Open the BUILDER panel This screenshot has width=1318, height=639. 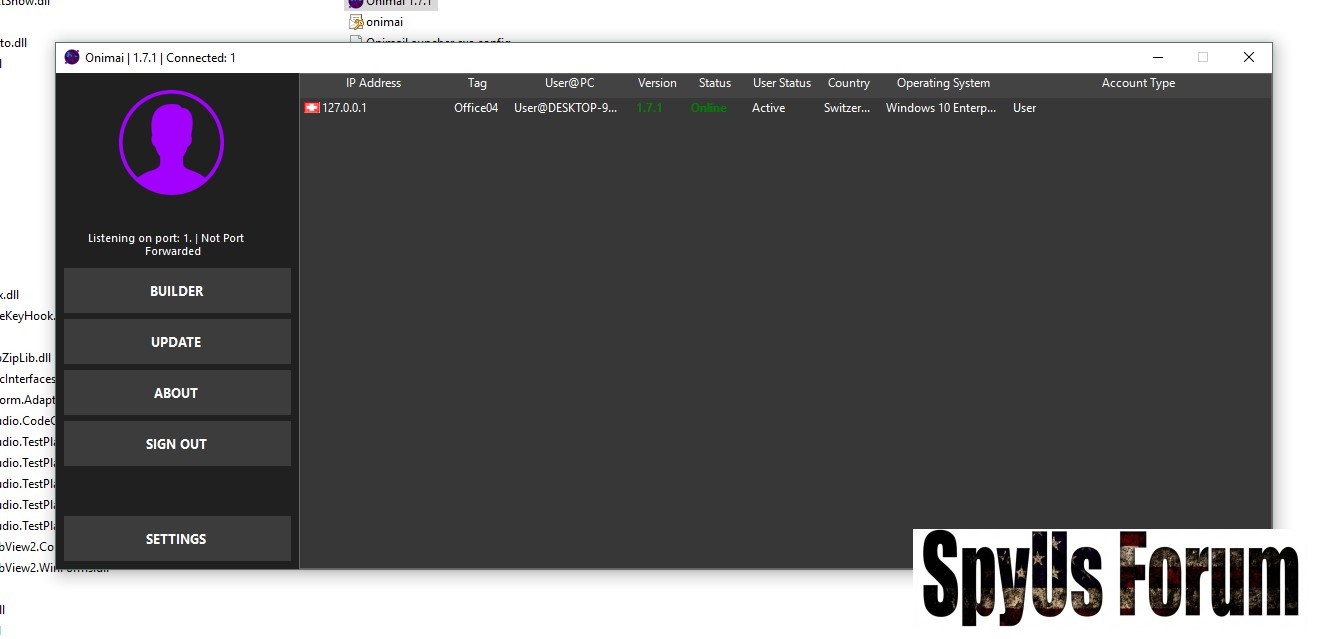pos(177,291)
